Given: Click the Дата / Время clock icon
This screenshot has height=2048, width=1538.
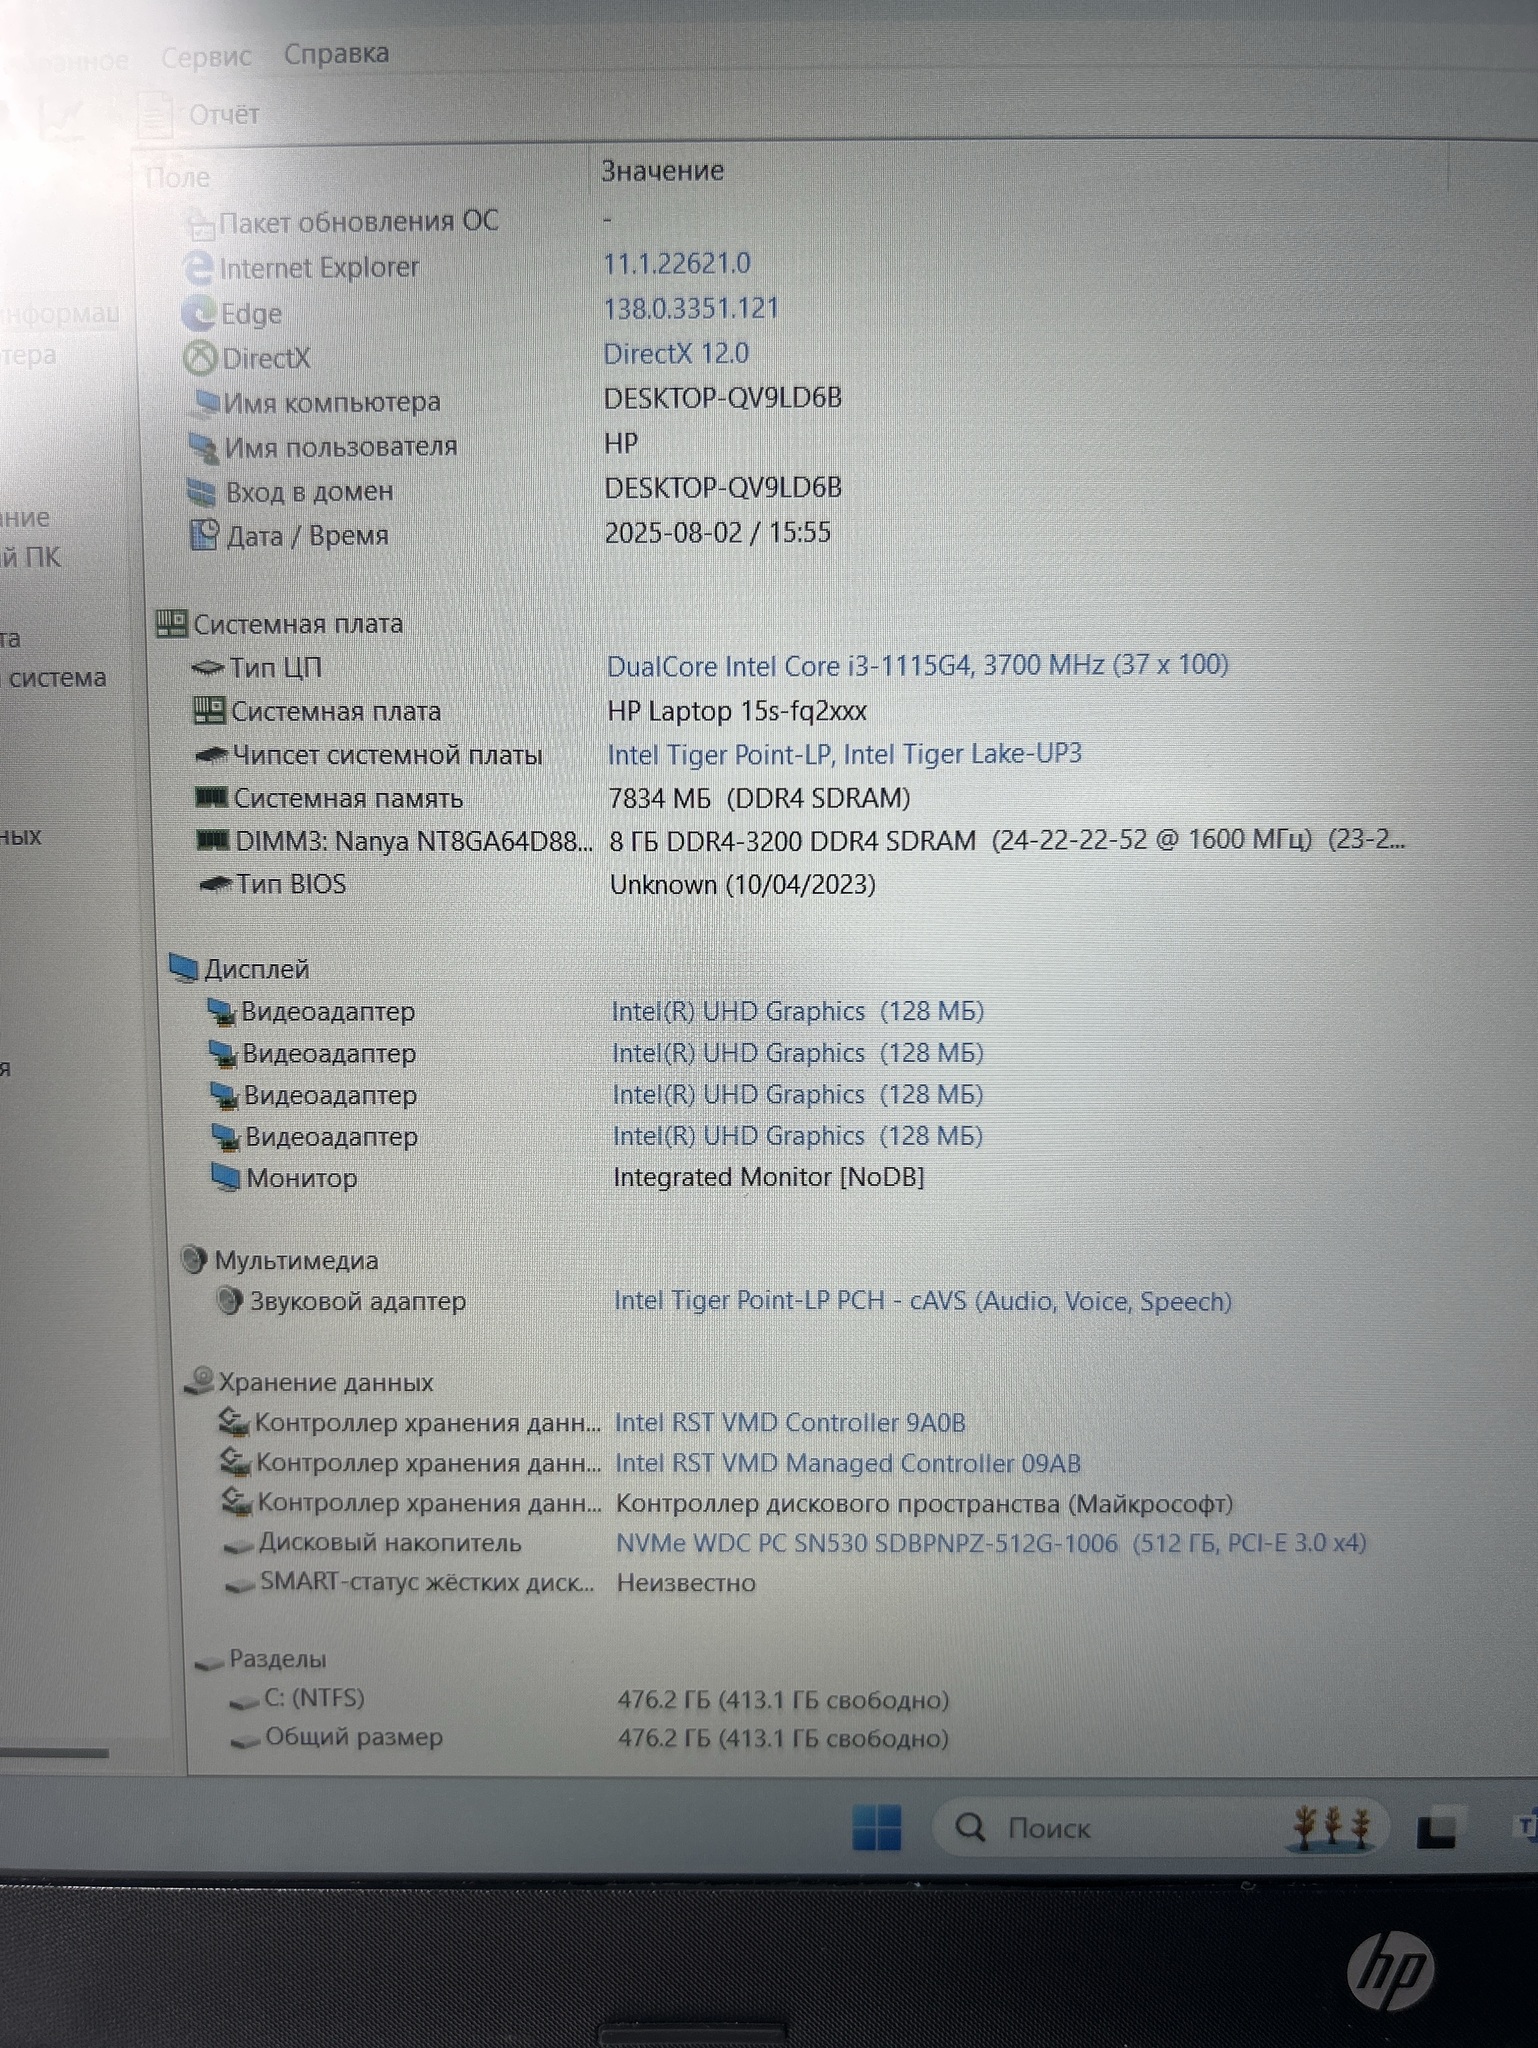Looking at the screenshot, I should [x=204, y=536].
